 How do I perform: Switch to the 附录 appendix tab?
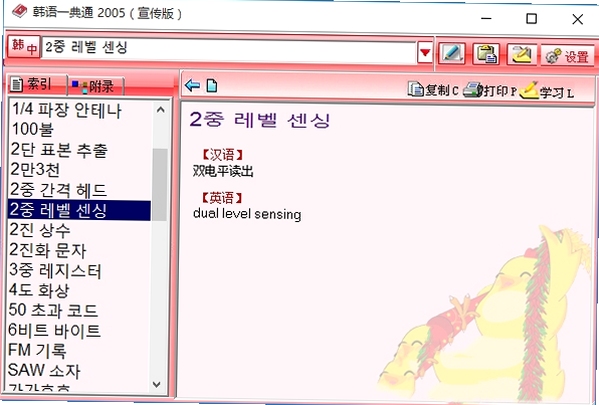(x=96, y=86)
